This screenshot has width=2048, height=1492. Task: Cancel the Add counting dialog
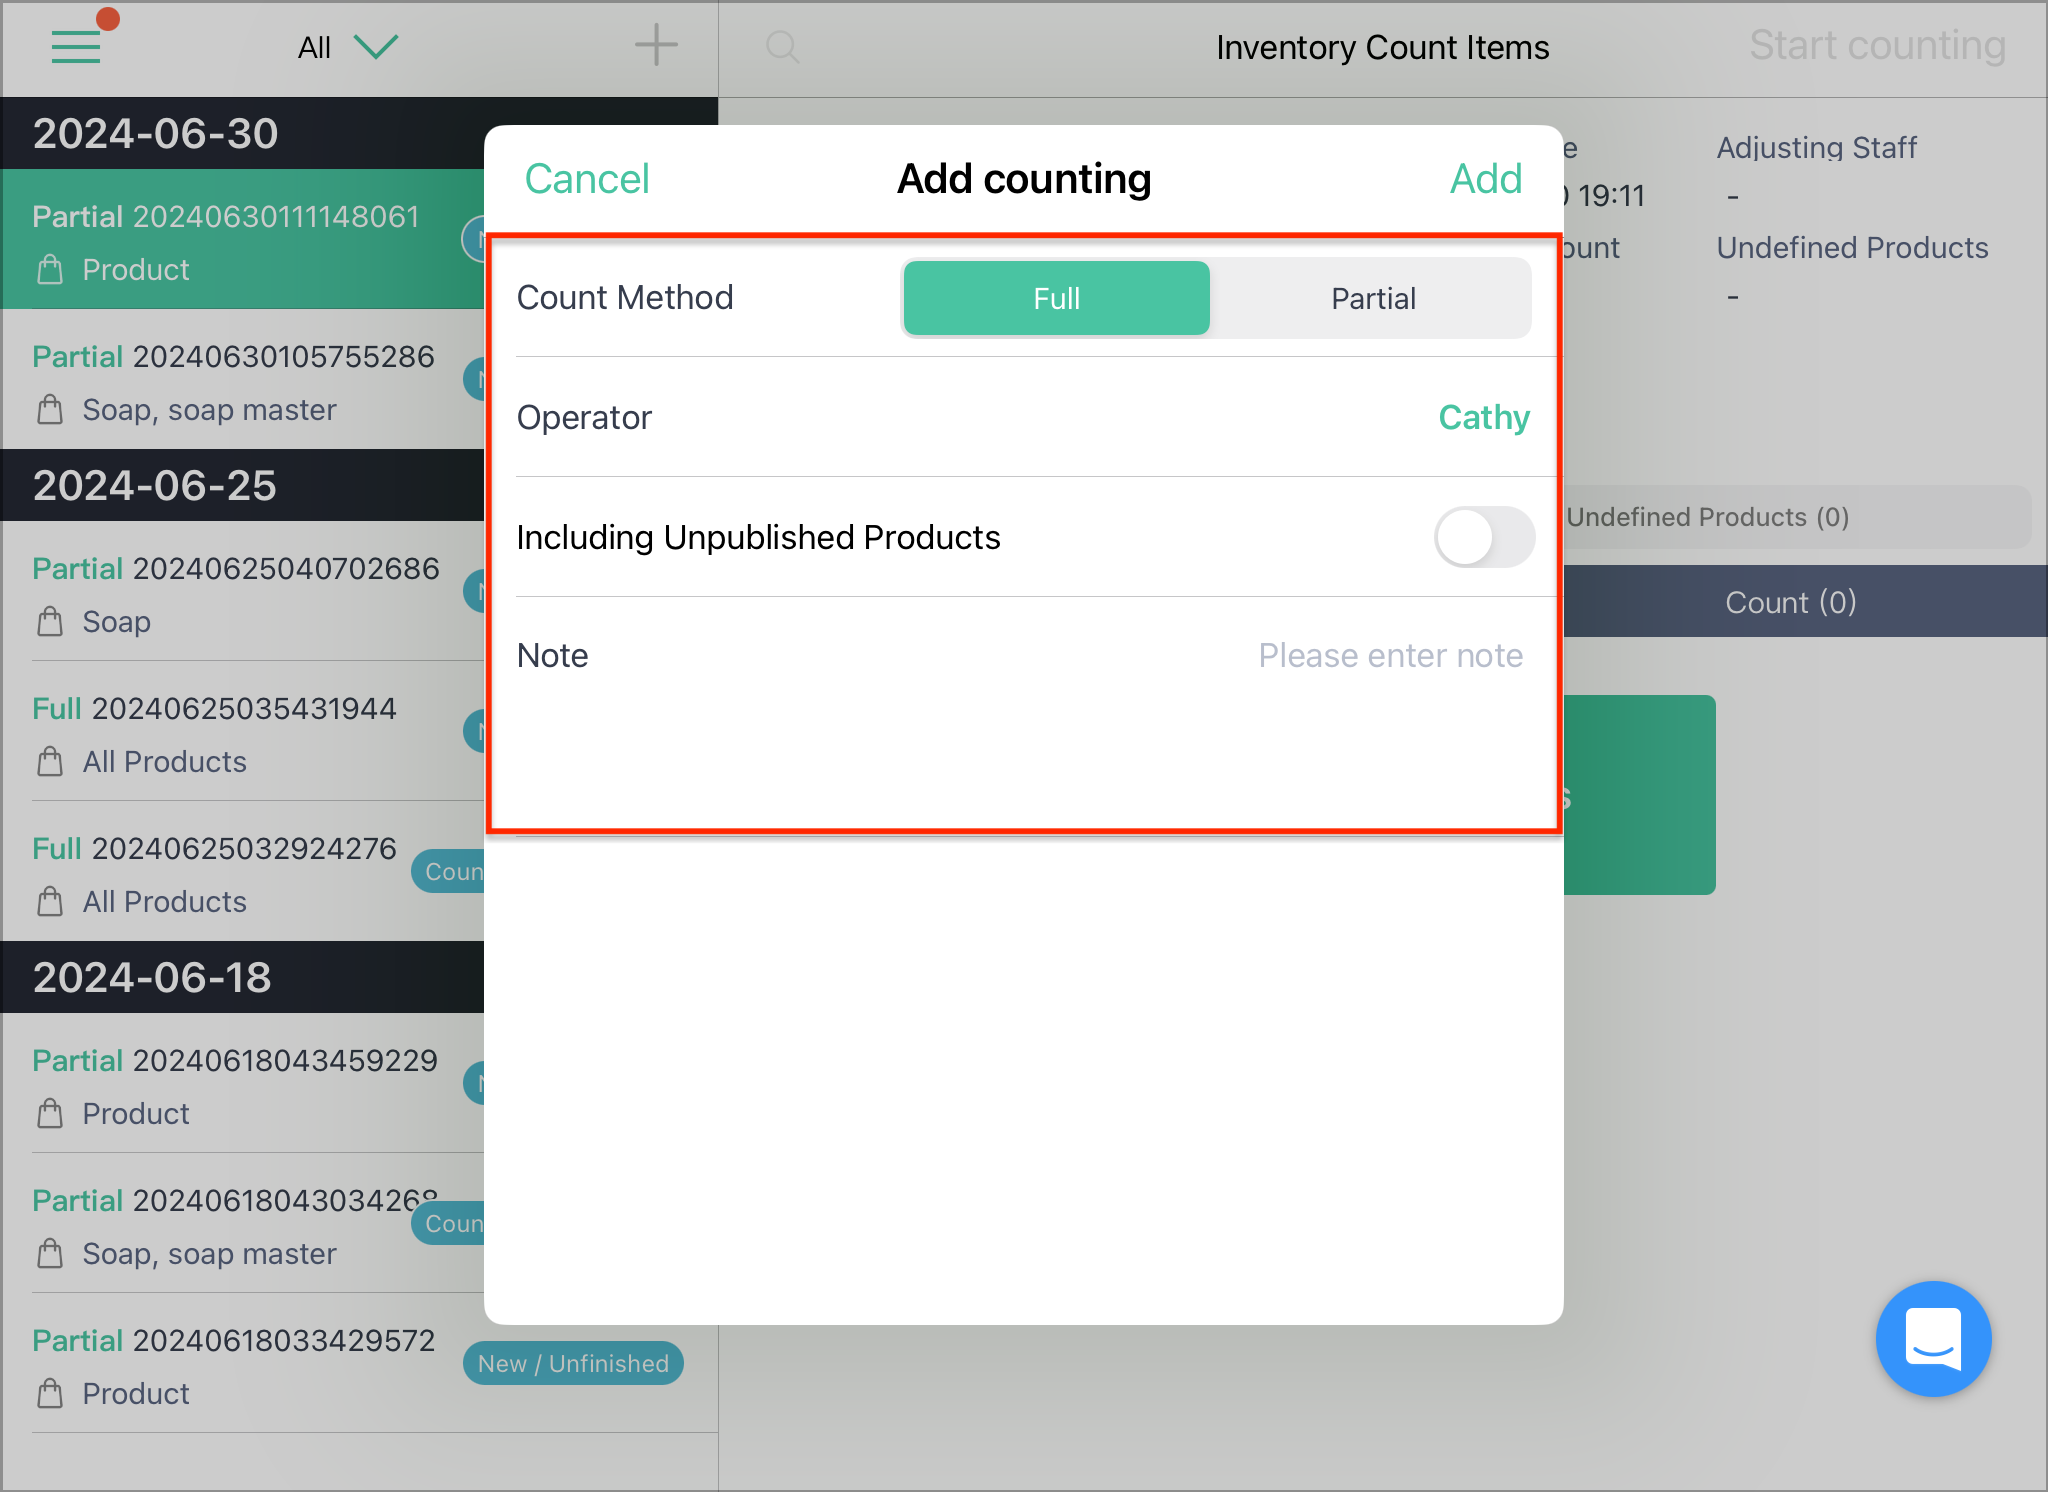[x=587, y=179]
